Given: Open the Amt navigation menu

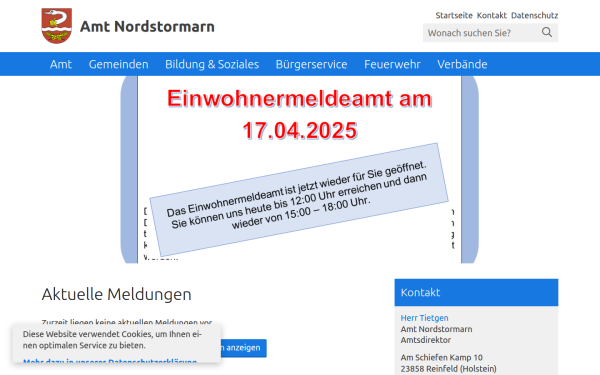Looking at the screenshot, I should (x=61, y=64).
